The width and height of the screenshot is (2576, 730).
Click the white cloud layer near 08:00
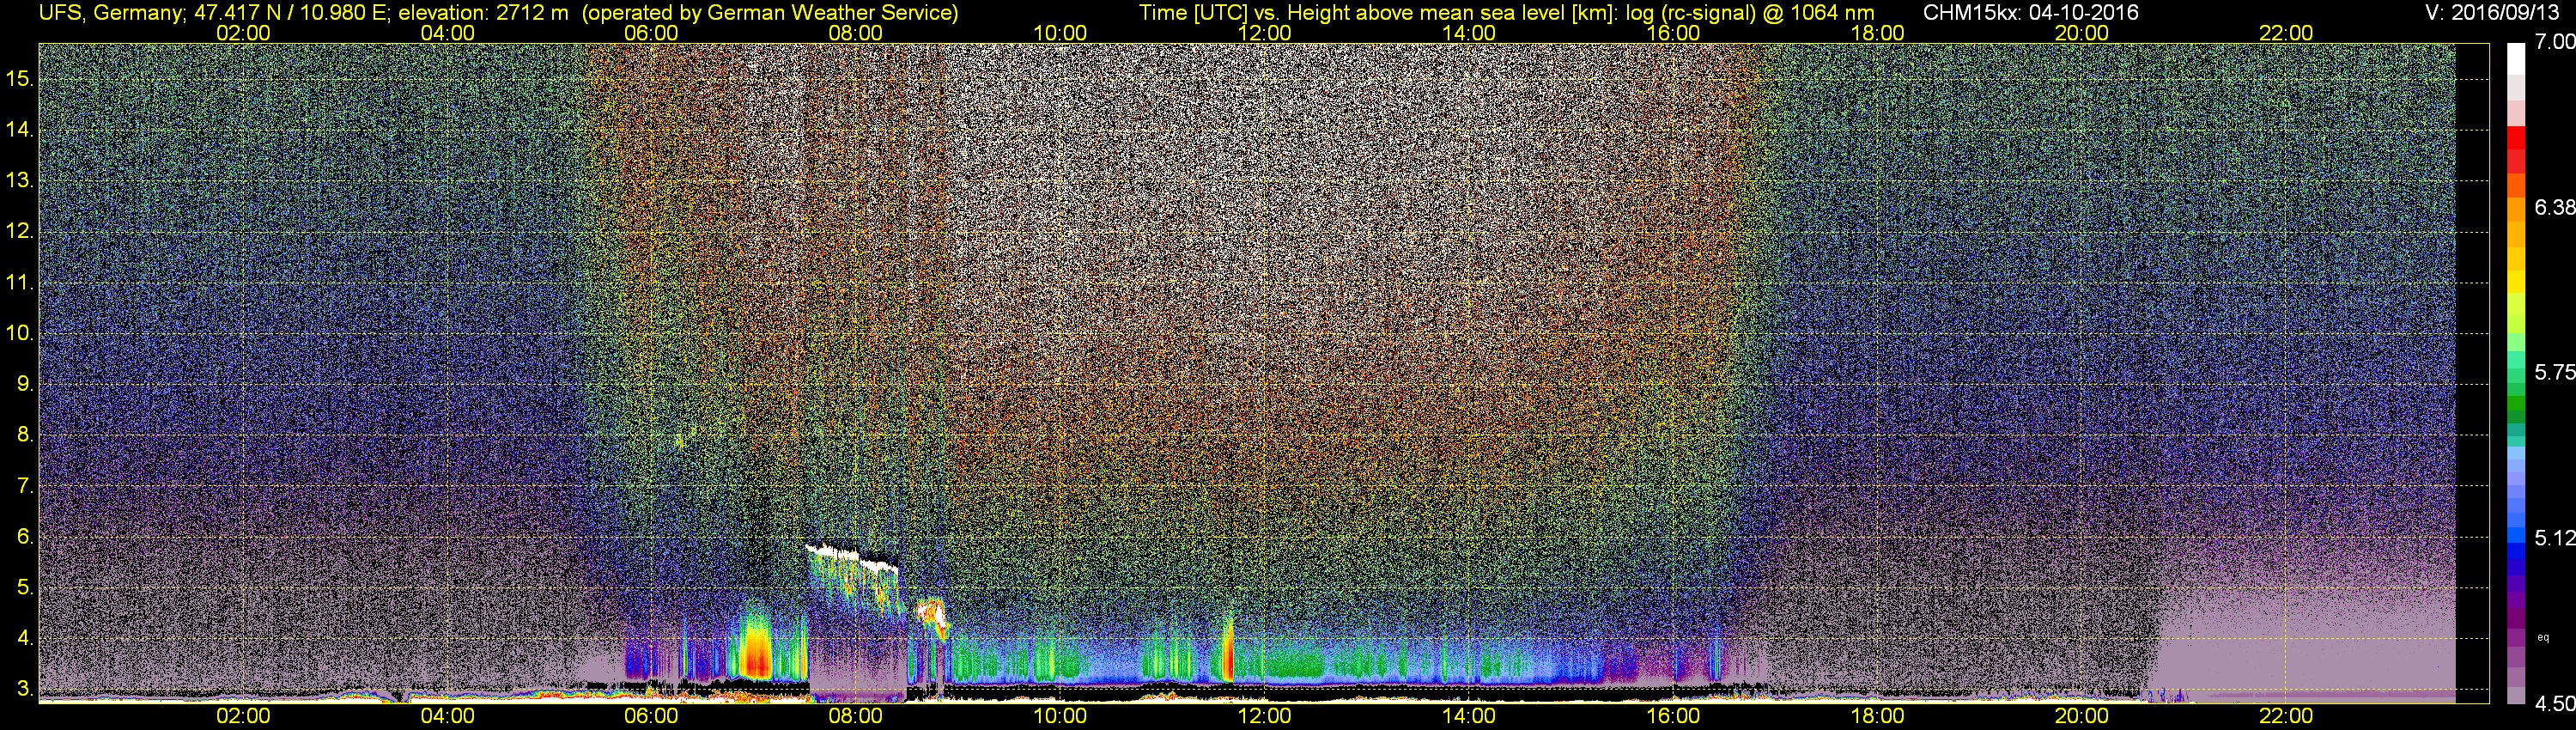pos(850,557)
